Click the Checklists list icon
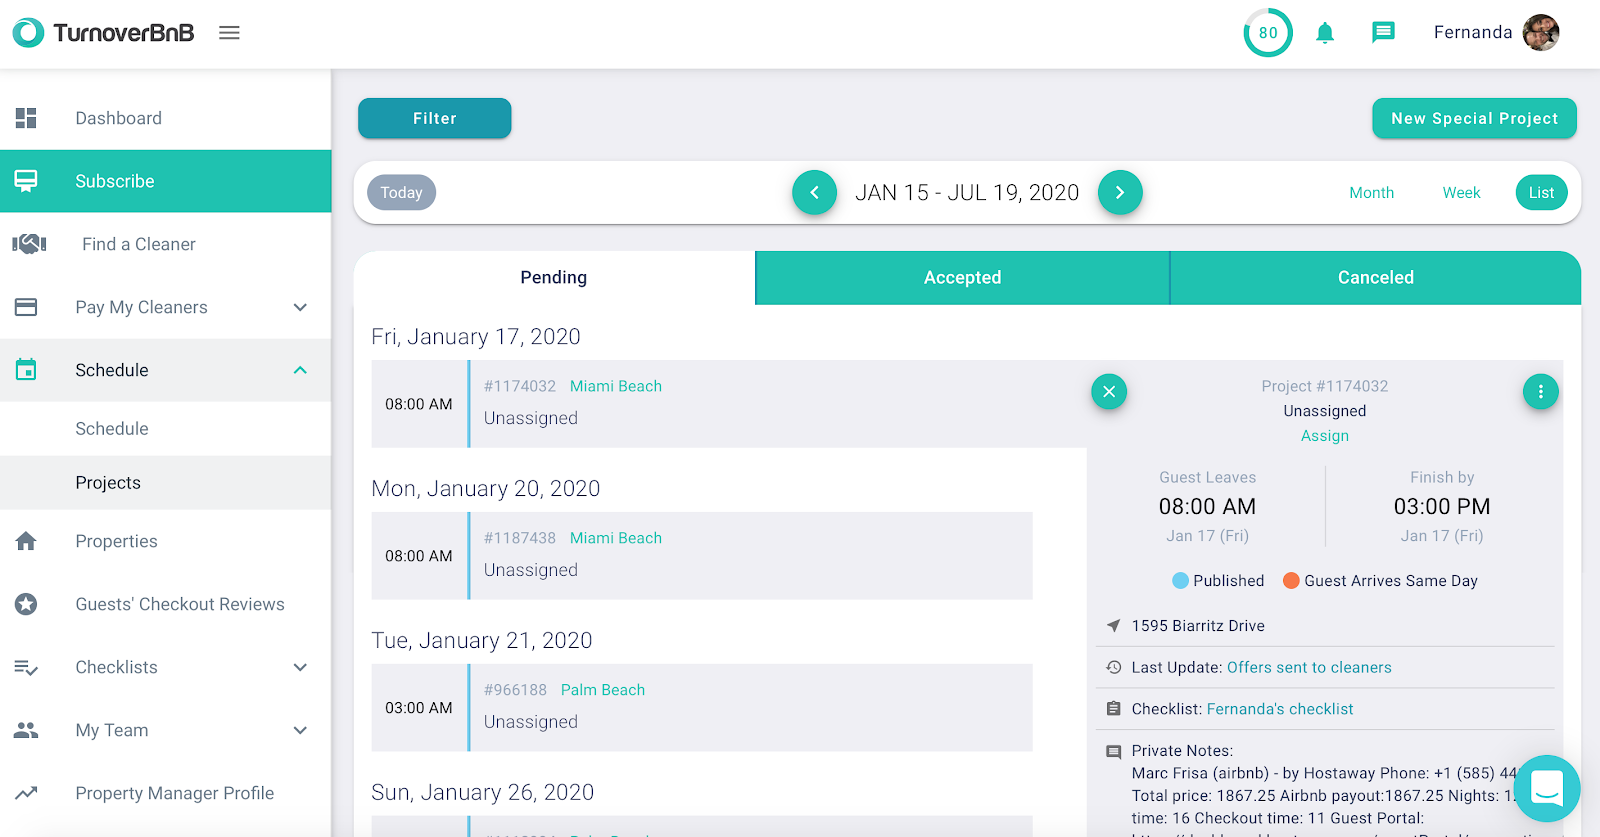This screenshot has height=837, width=1600. coord(26,667)
